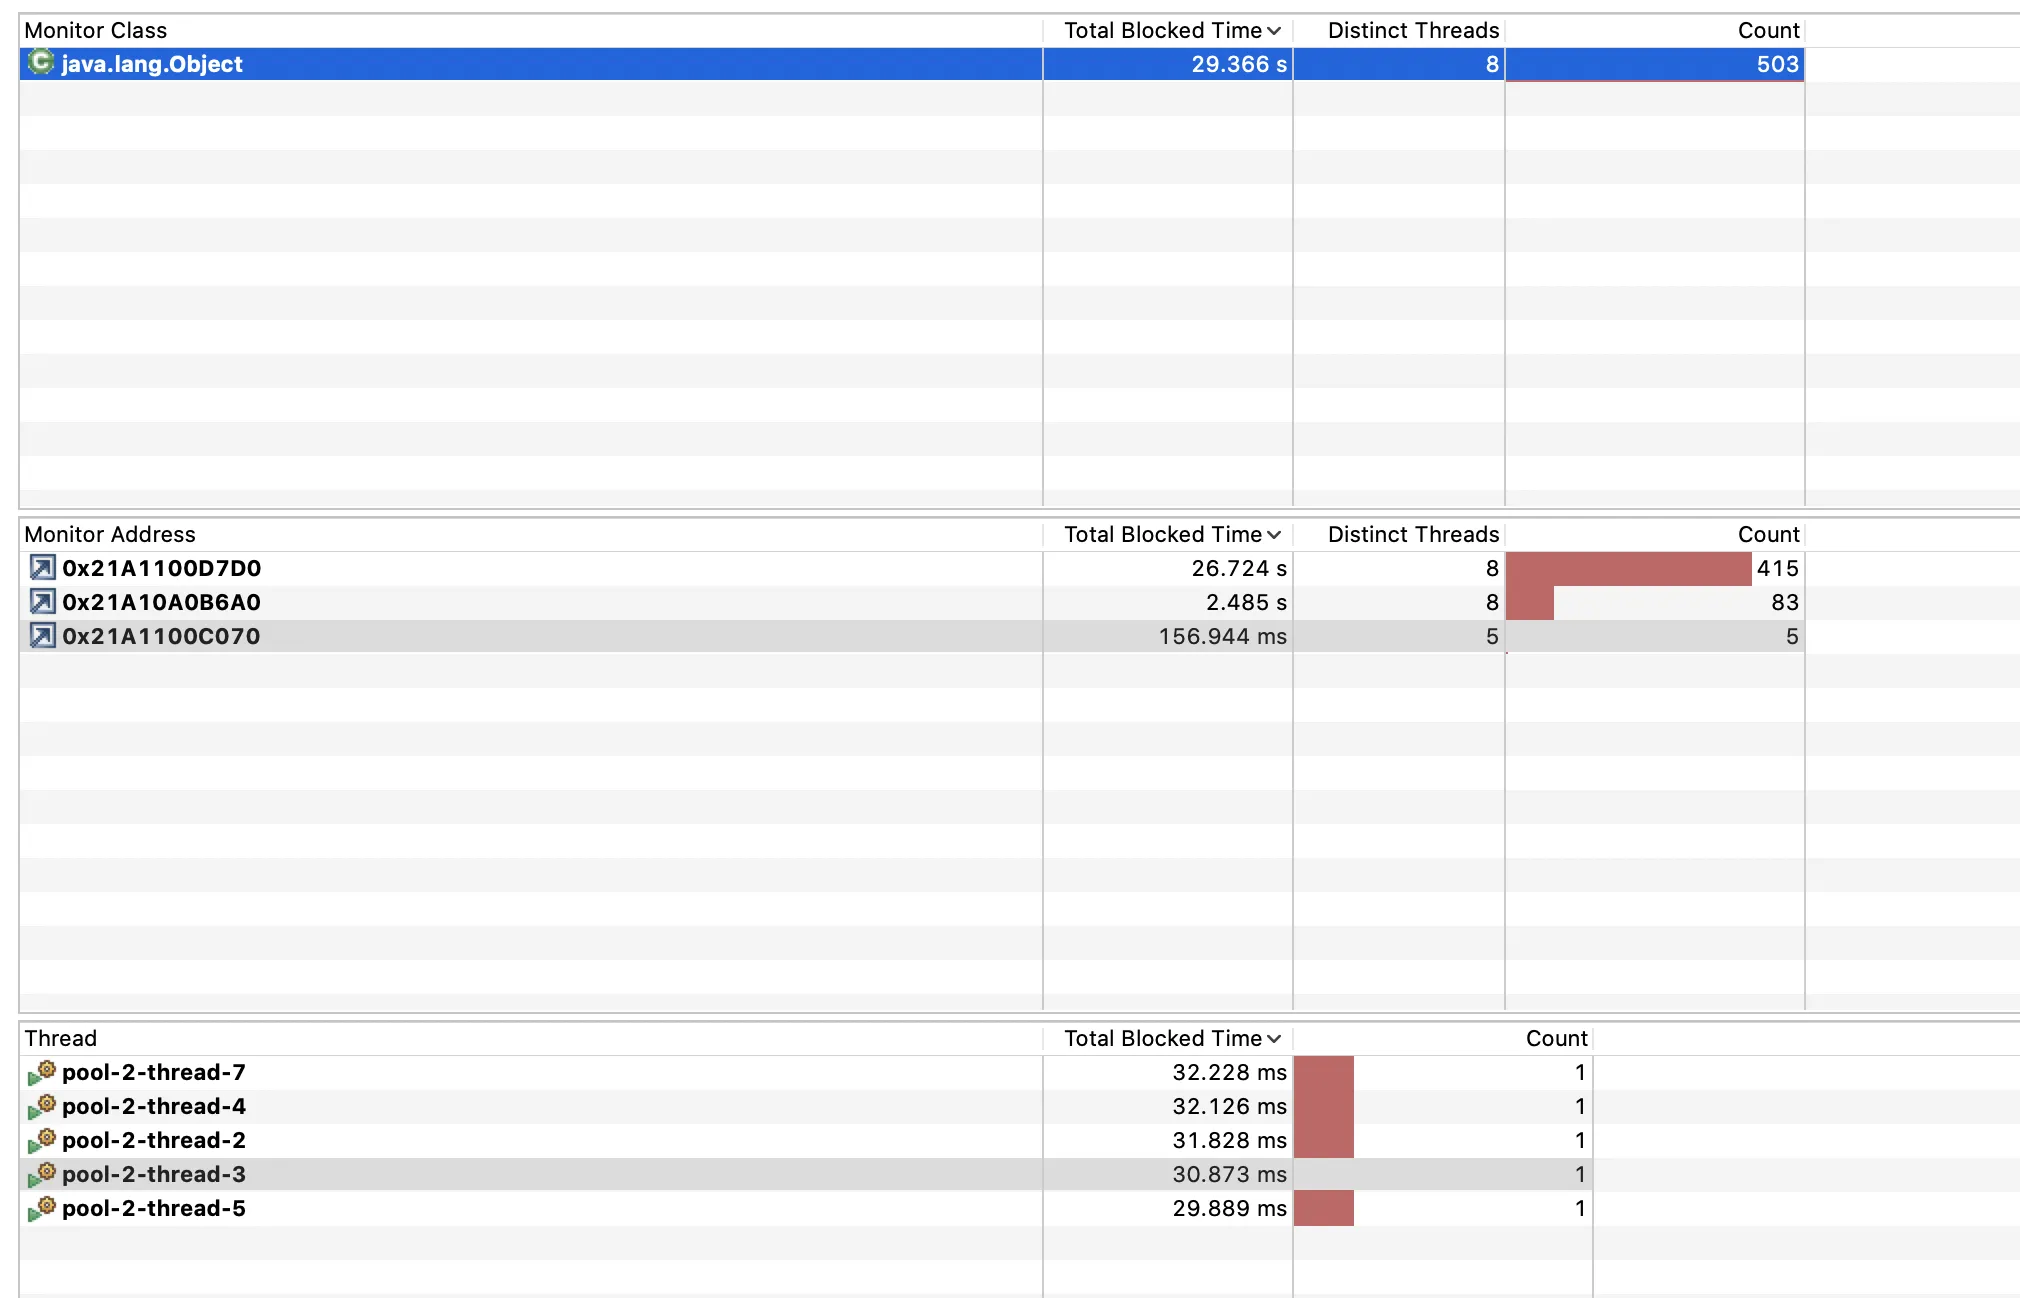Click Count header in the Thread table

(x=1555, y=1038)
